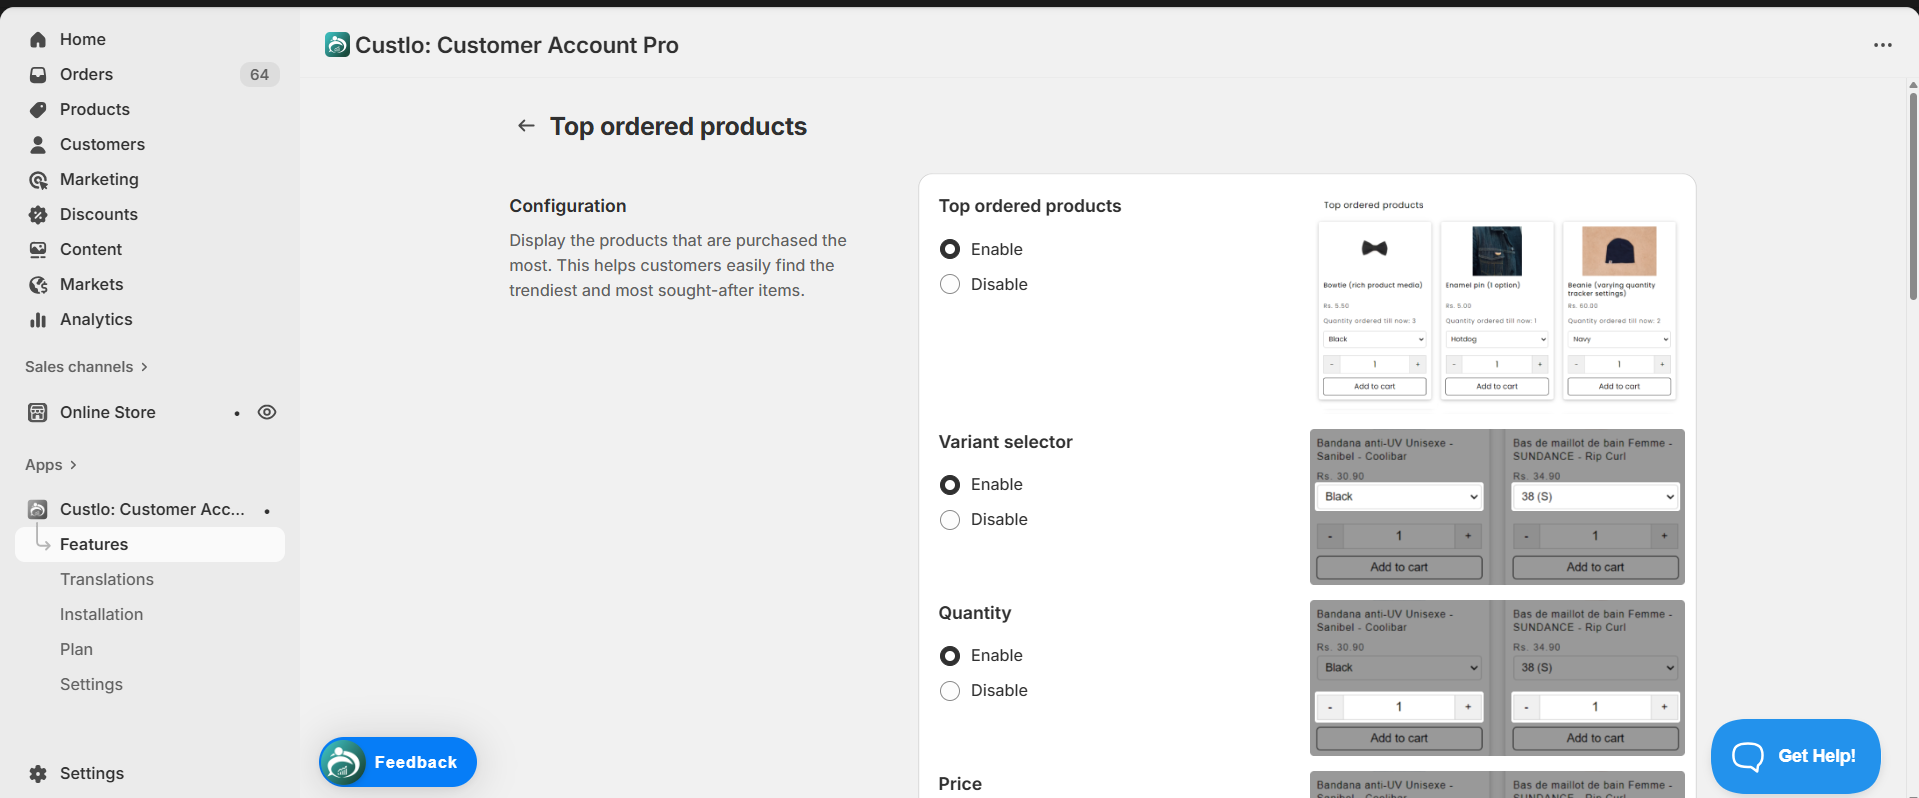1919x798 pixels.
Task: Open Customers person icon
Action: click(38, 145)
